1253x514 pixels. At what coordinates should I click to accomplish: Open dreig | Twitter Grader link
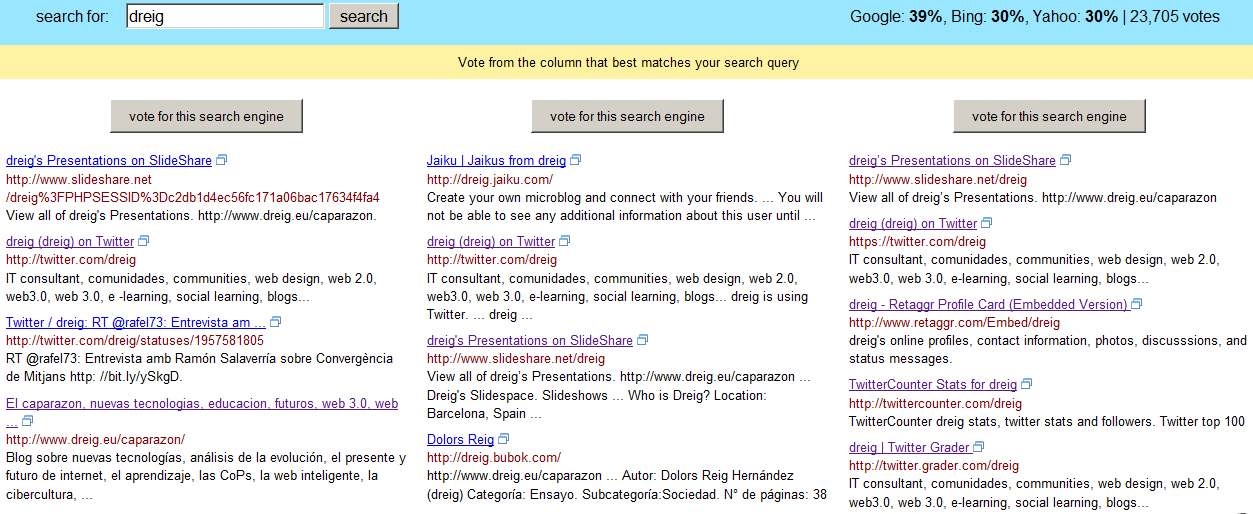909,447
